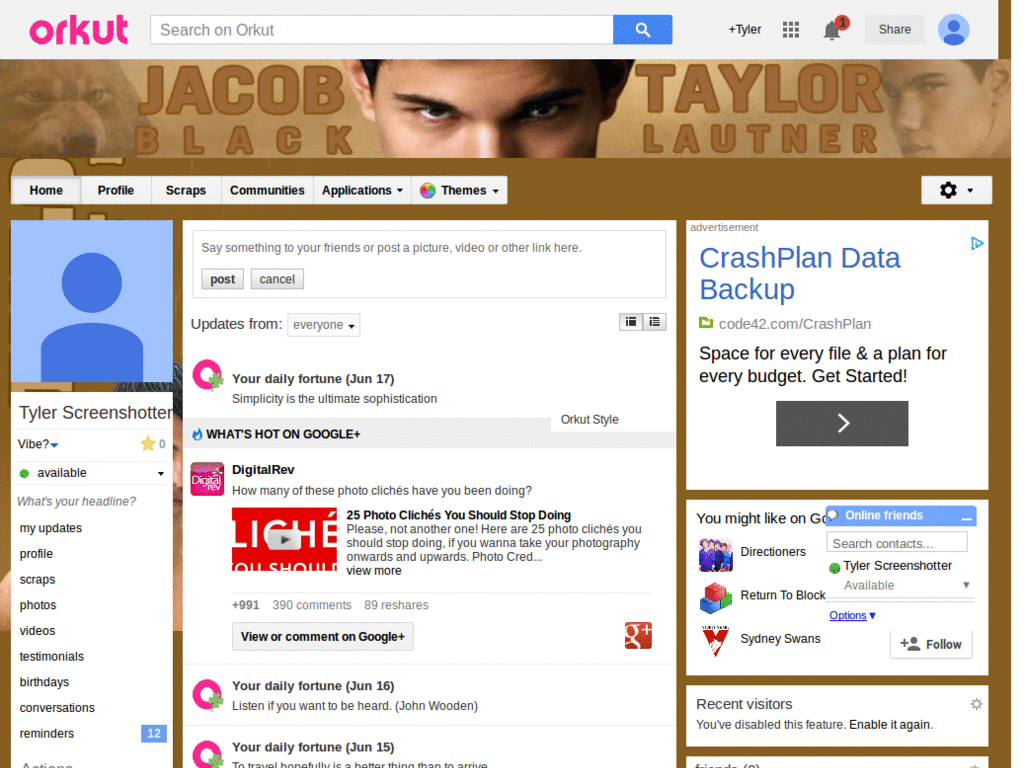Click the Recent visitors gear icon
Image resolution: width=1024 pixels, height=768 pixels.
pyautogui.click(x=976, y=704)
